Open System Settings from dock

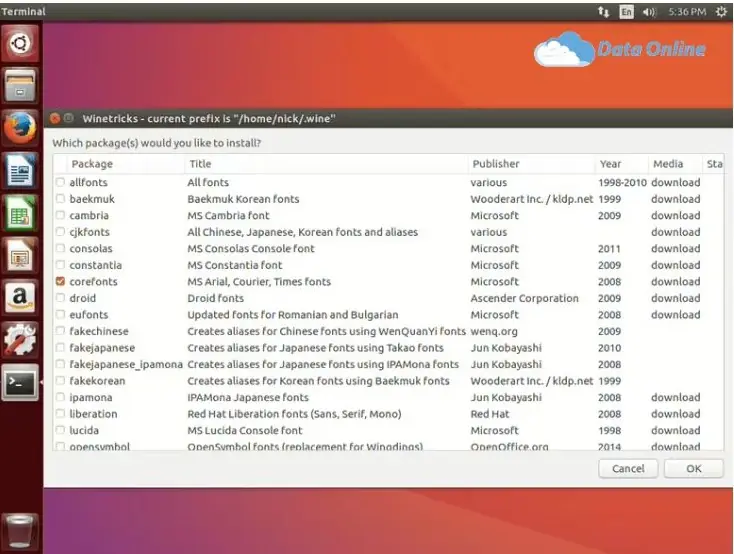pyautogui.click(x=20, y=340)
